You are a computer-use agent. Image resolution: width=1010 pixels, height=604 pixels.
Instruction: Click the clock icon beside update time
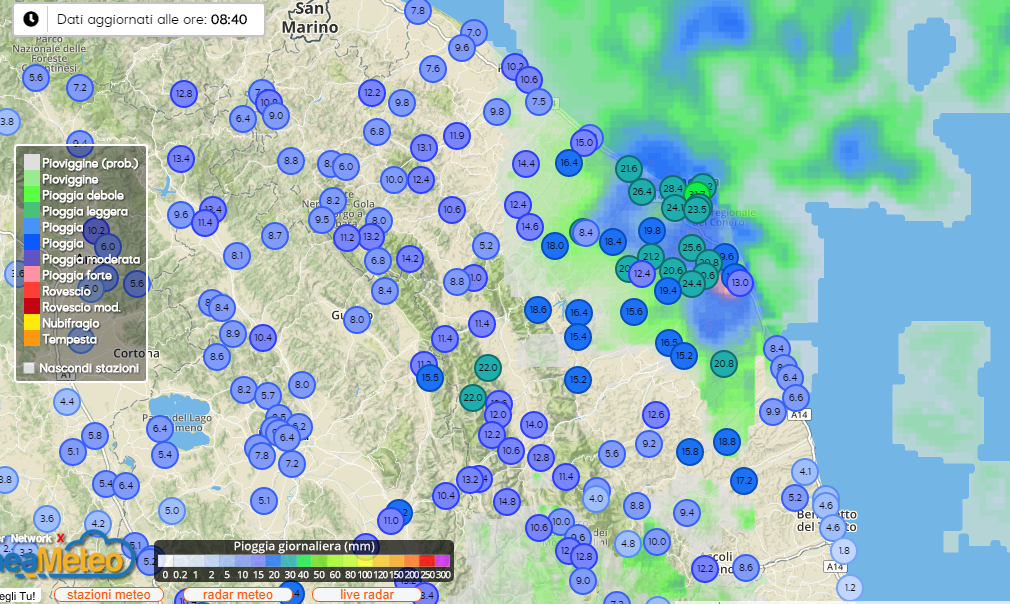pos(31,19)
